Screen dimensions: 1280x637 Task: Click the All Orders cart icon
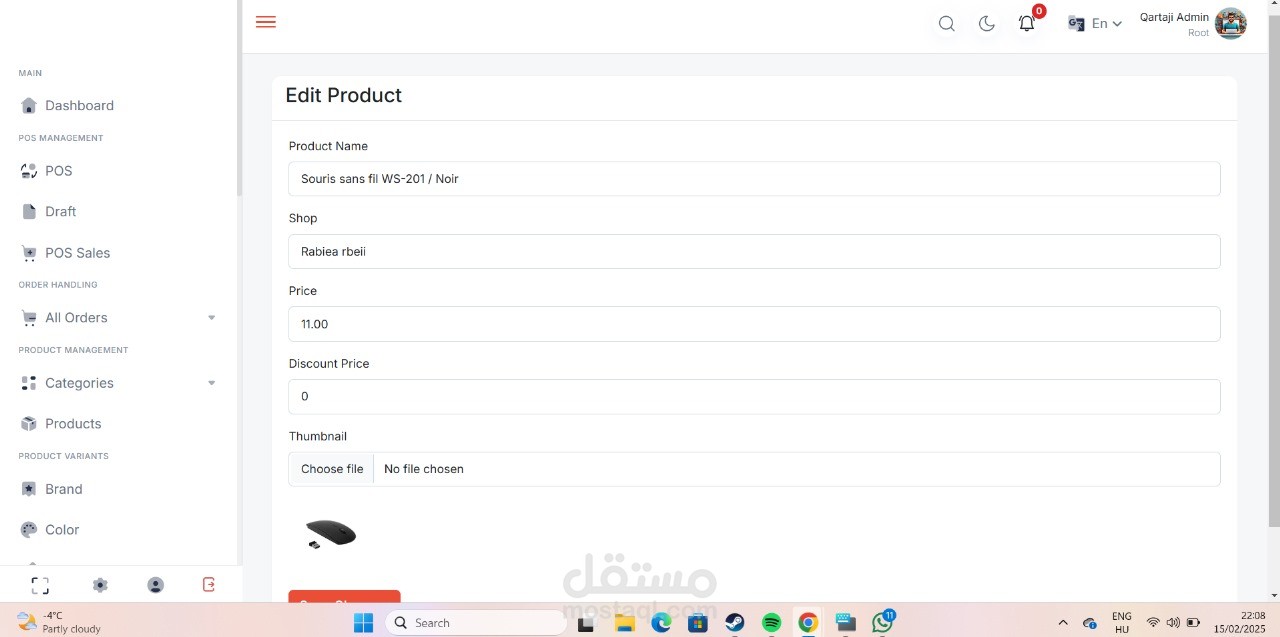point(29,318)
